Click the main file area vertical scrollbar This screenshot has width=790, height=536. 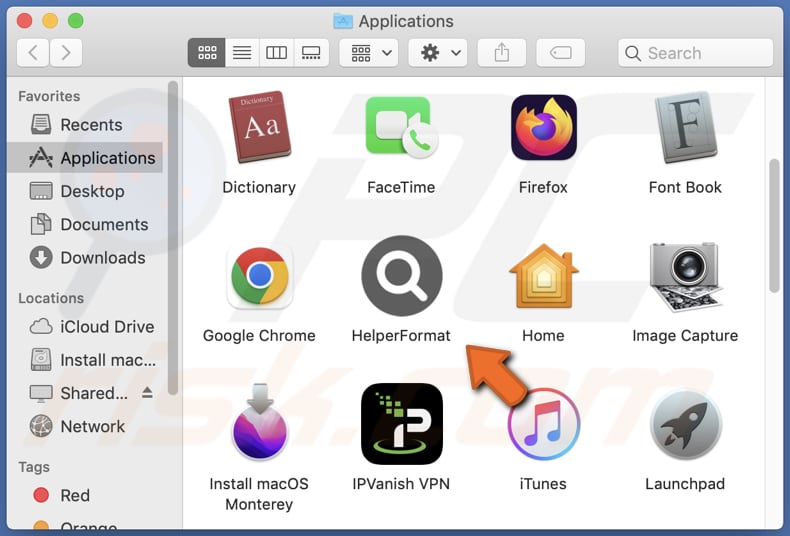click(774, 226)
